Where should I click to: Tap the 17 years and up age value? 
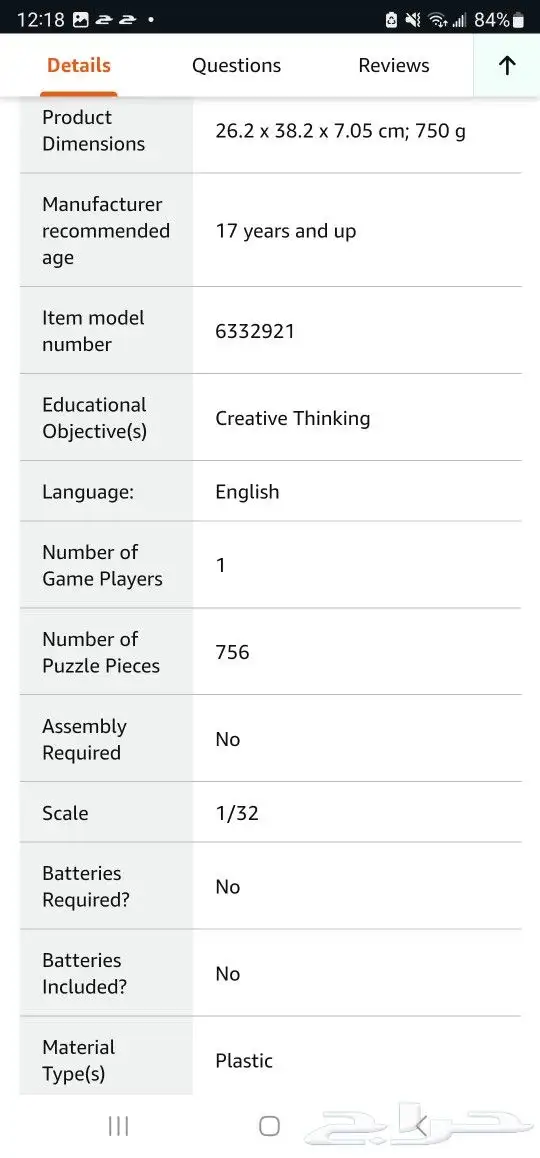pos(285,231)
